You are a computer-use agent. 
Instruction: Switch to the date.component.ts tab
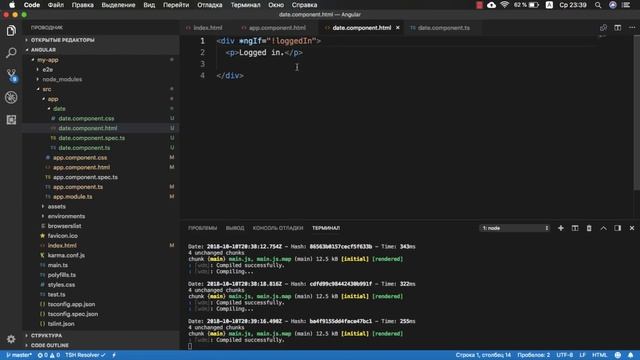point(443,28)
